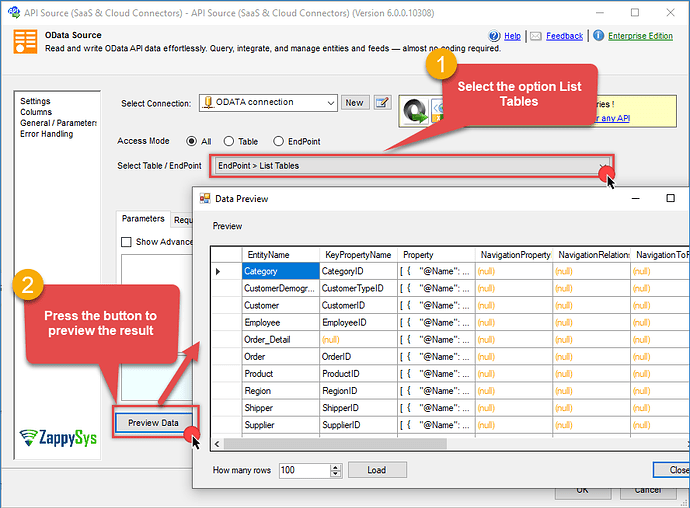Click the Load button
The image size is (690, 508).
[x=376, y=470]
